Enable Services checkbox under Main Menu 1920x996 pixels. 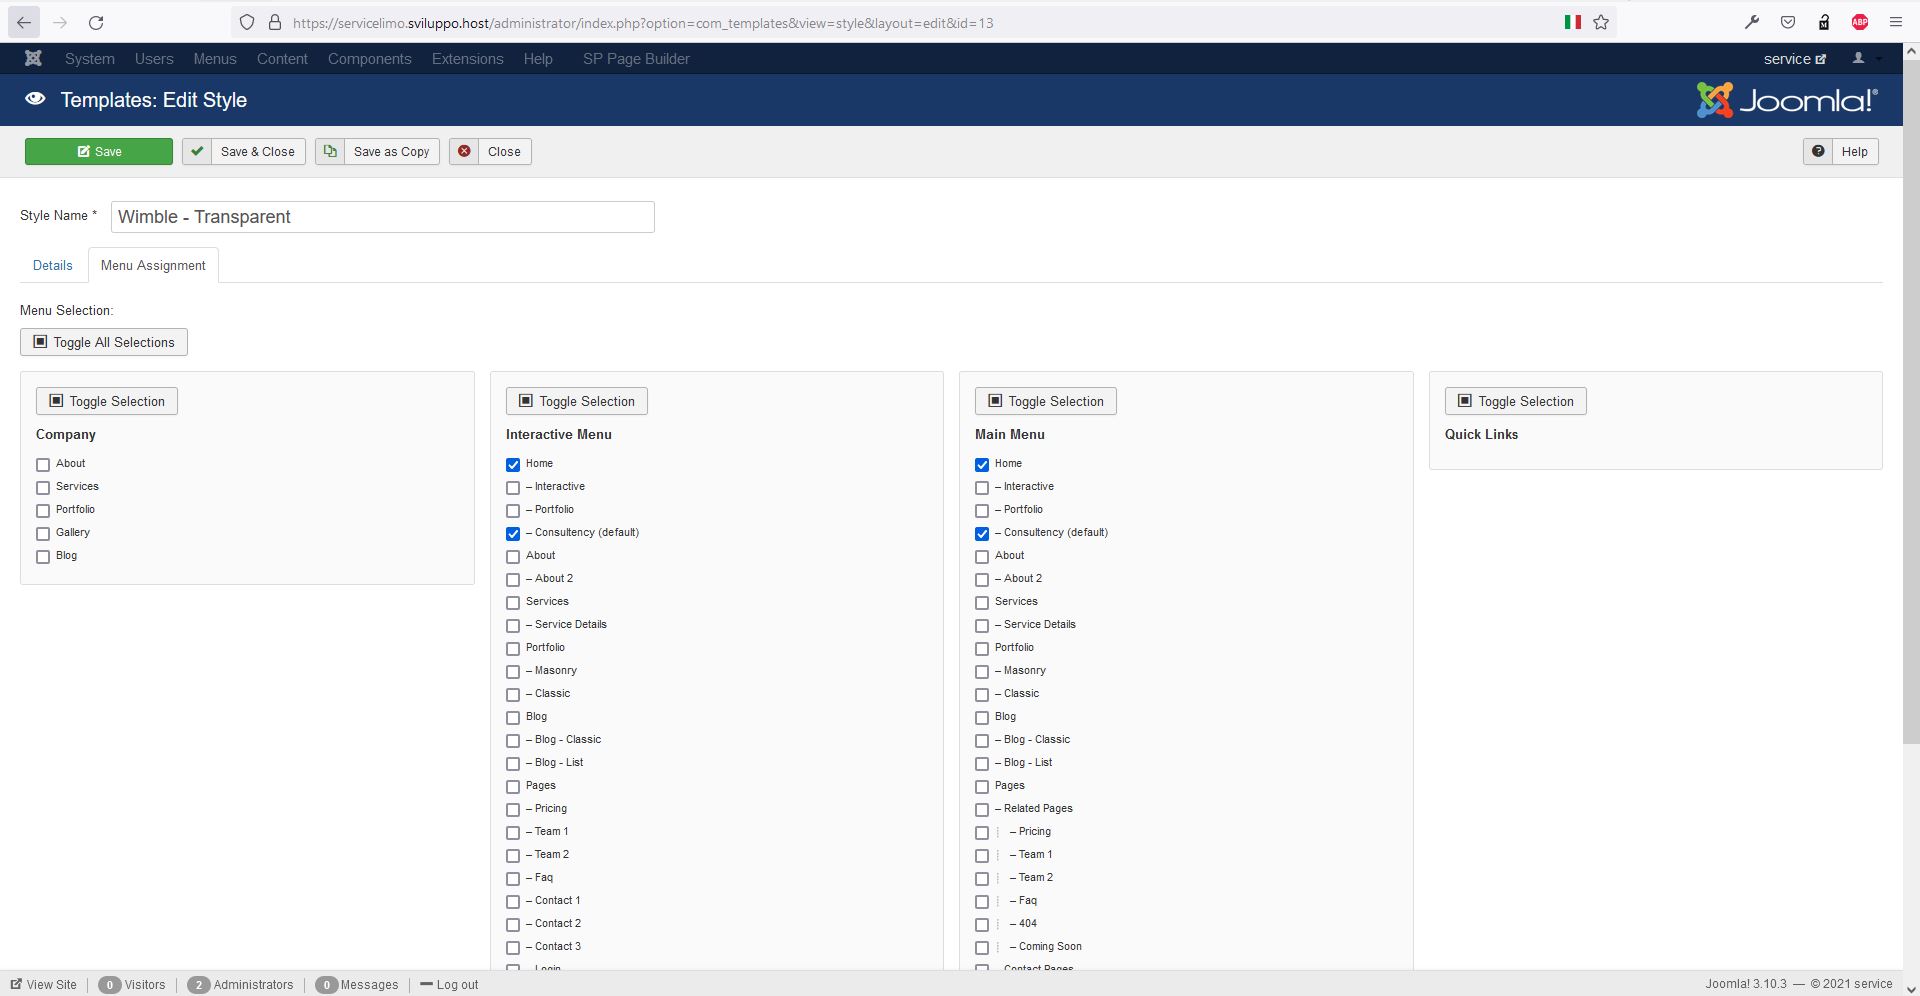click(982, 603)
